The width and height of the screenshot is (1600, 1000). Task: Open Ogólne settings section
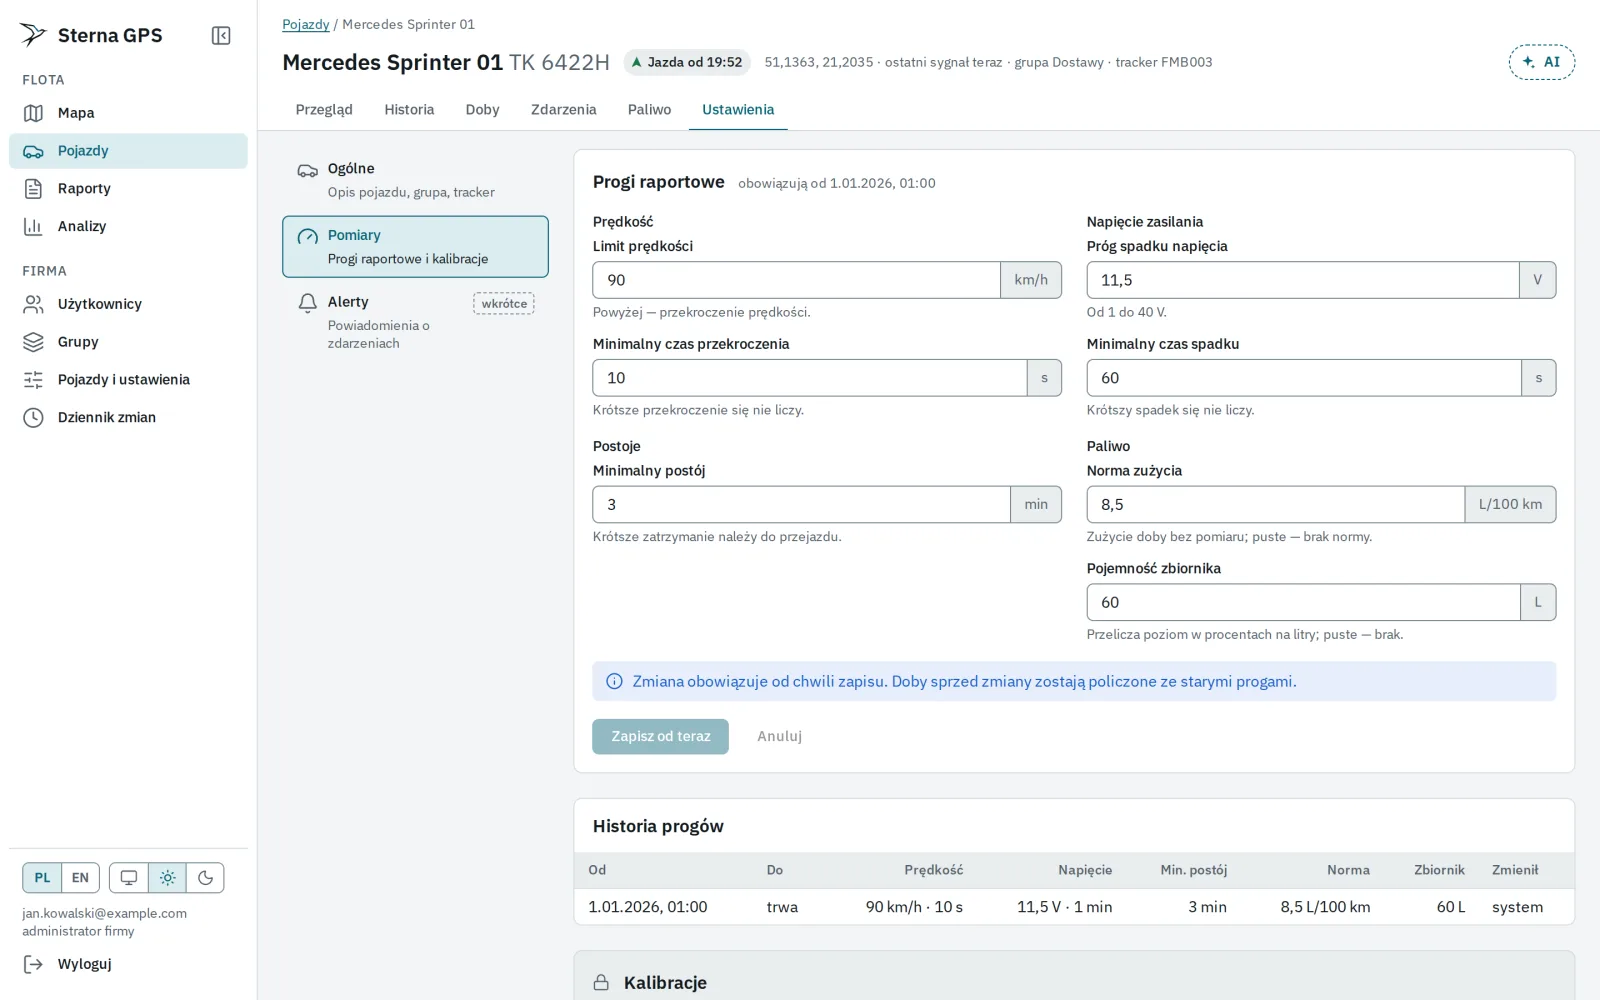(x=415, y=180)
